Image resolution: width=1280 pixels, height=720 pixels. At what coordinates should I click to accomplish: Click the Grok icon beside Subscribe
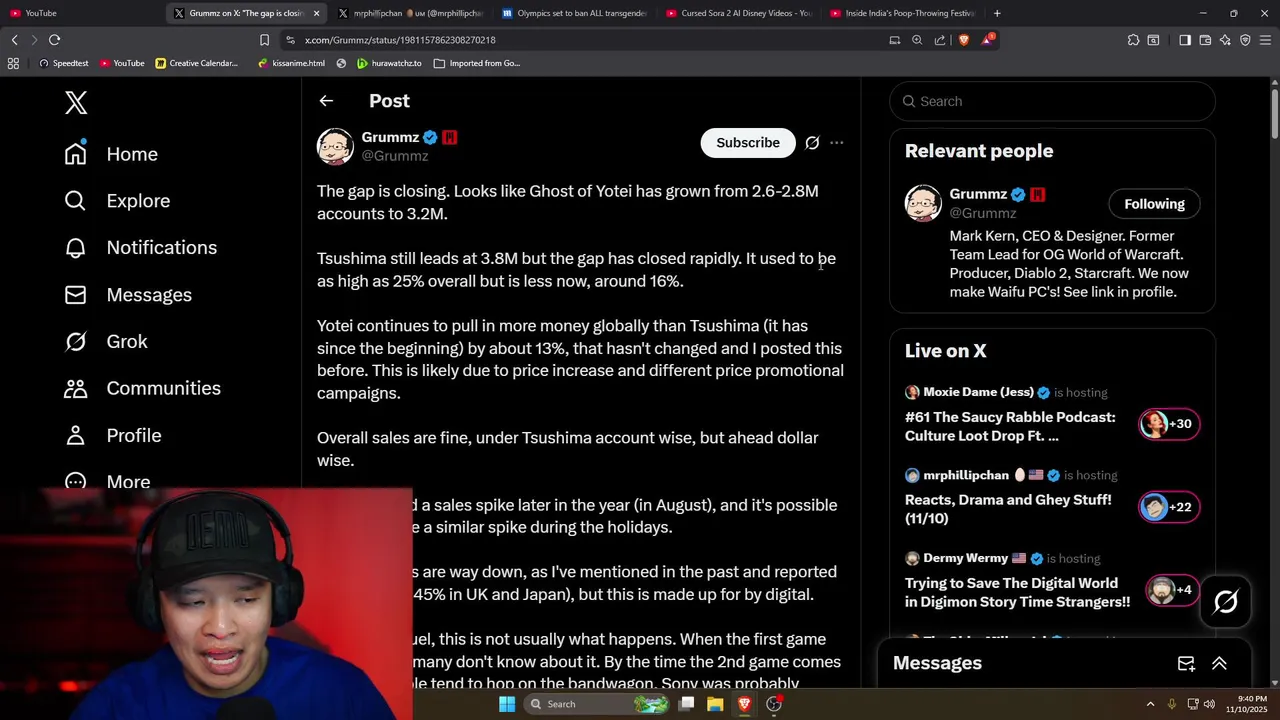[x=812, y=143]
